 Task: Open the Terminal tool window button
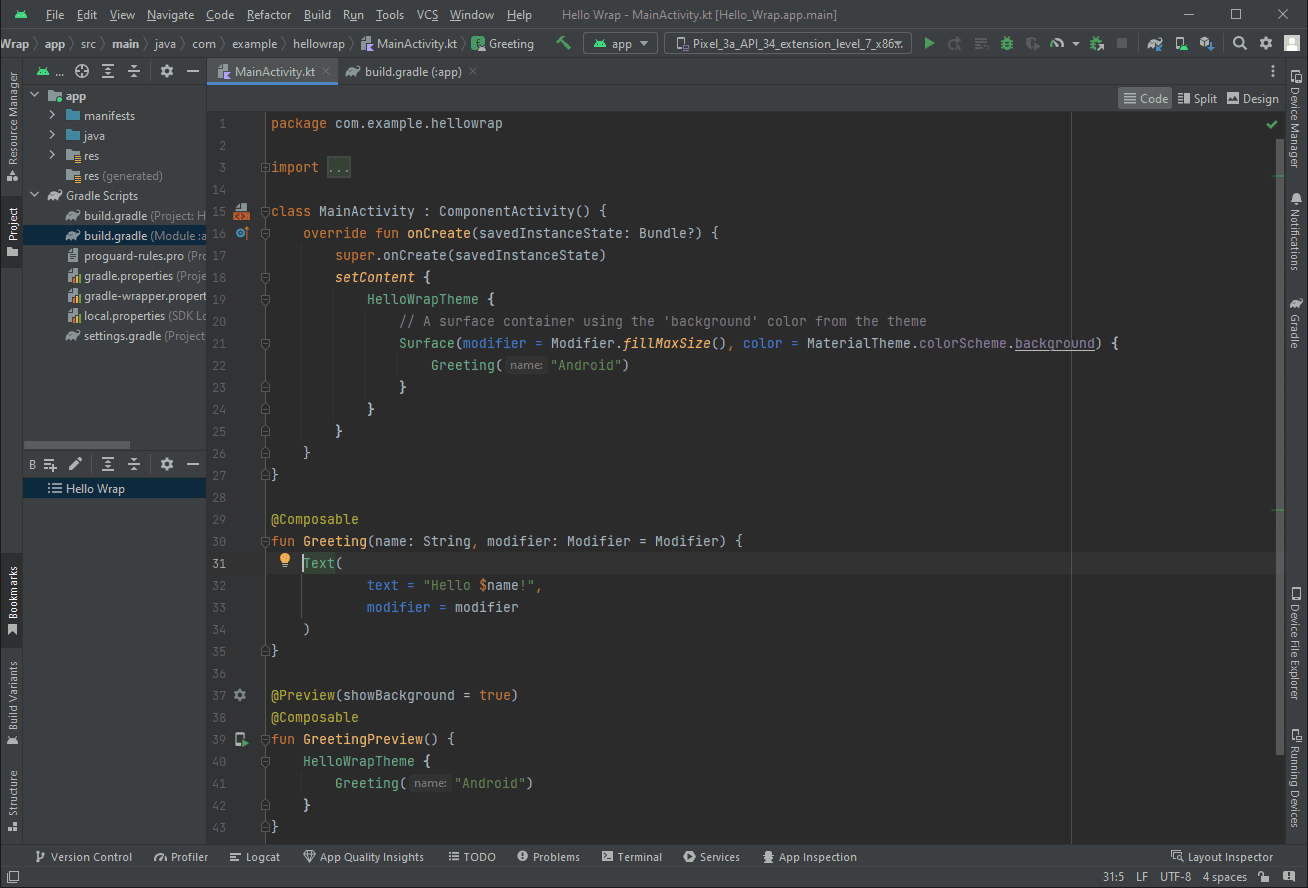(x=632, y=857)
